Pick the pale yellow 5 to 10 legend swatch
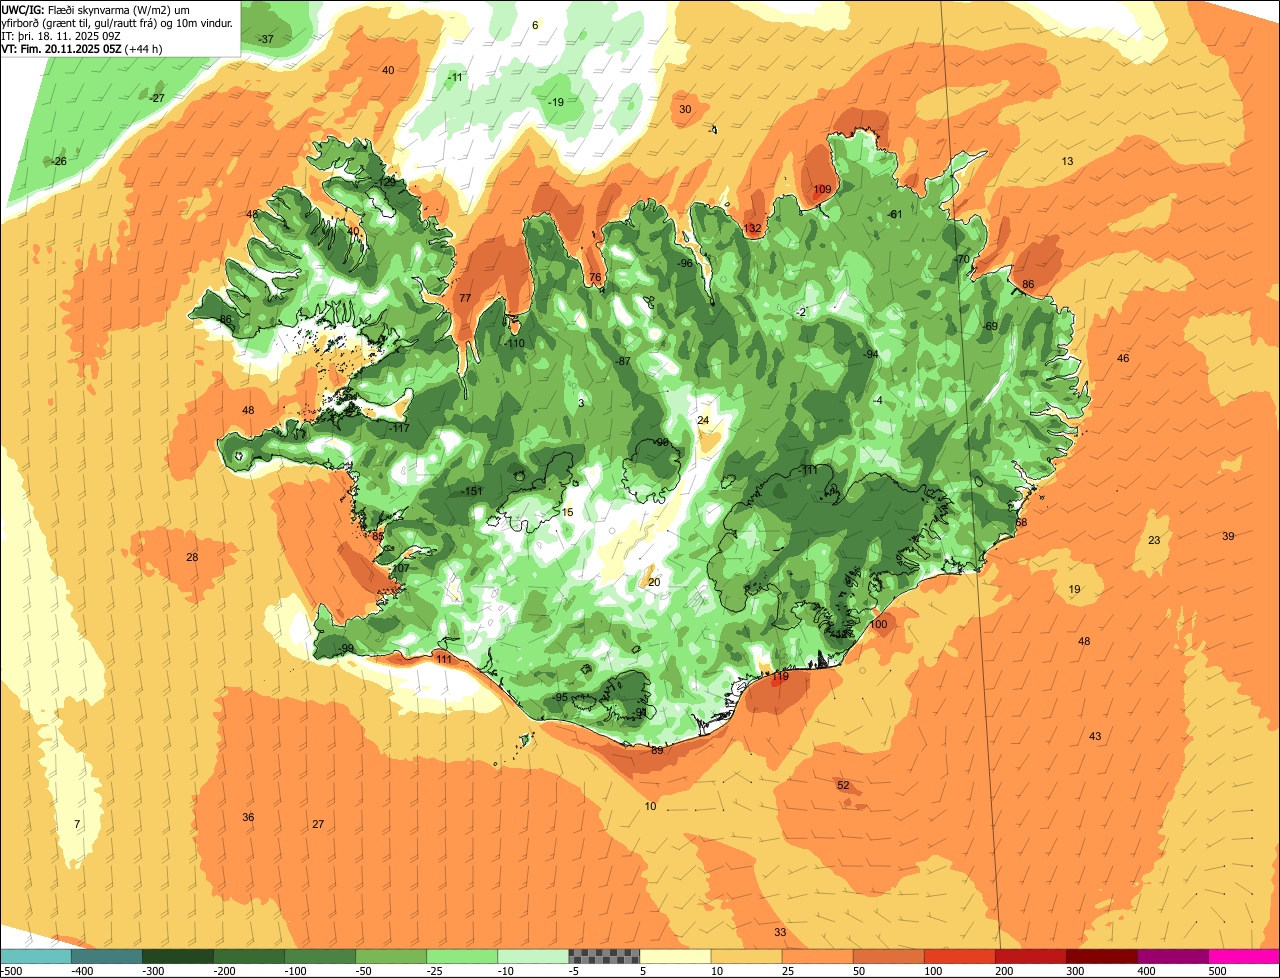This screenshot has width=1280, height=978. (x=675, y=956)
